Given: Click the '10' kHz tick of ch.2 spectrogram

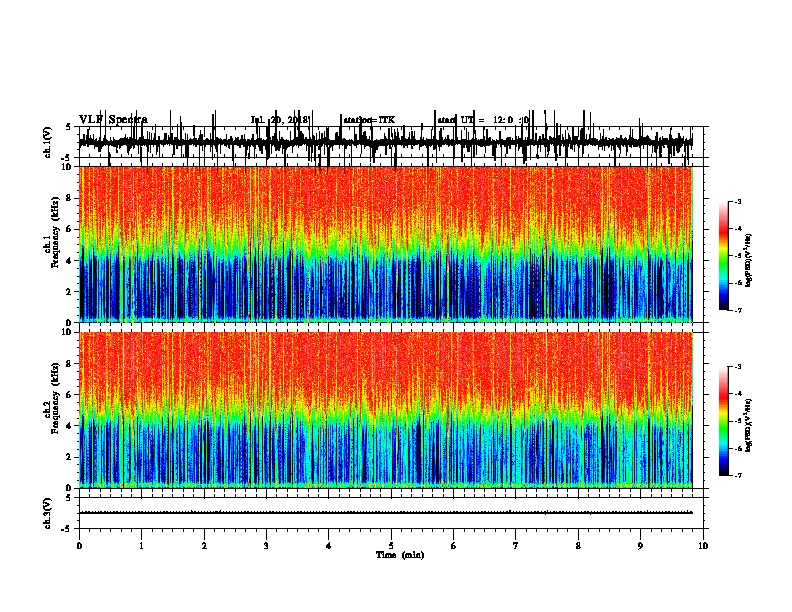Looking at the screenshot, I should (68, 332).
